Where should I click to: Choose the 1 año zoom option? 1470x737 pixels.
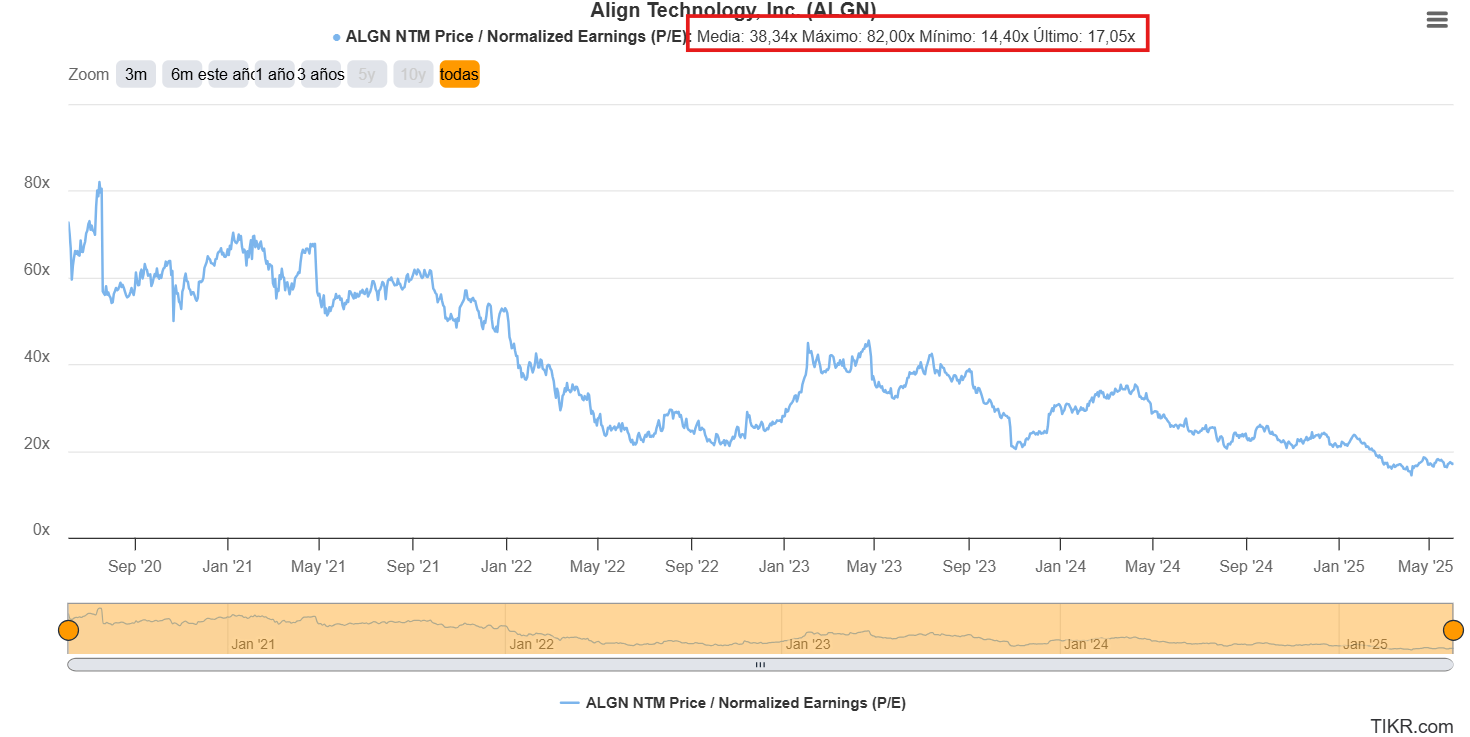[x=274, y=74]
